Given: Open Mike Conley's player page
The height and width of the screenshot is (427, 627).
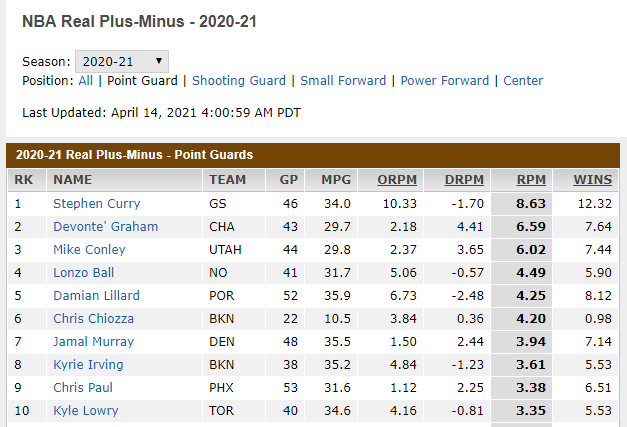Looking at the screenshot, I should [89, 250].
